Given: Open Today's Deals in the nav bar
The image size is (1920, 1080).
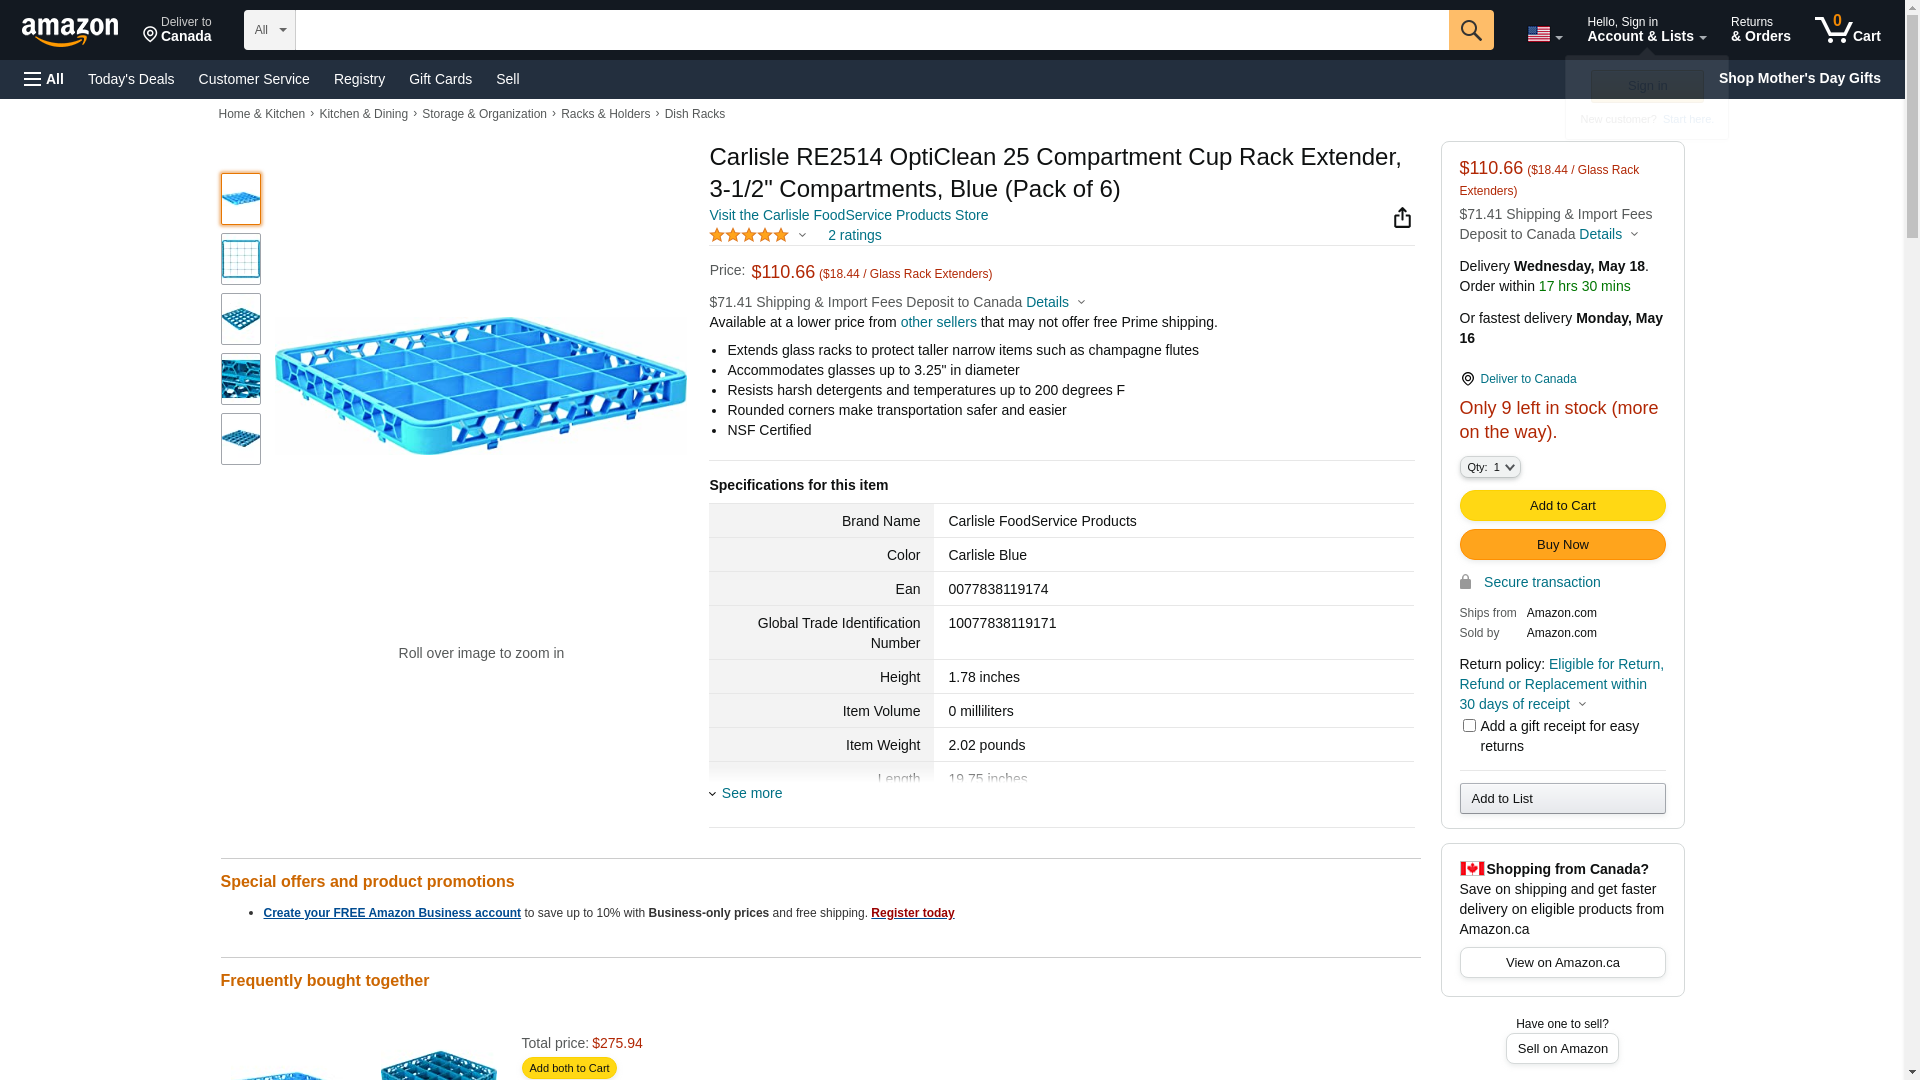Looking at the screenshot, I should pyautogui.click(x=131, y=79).
